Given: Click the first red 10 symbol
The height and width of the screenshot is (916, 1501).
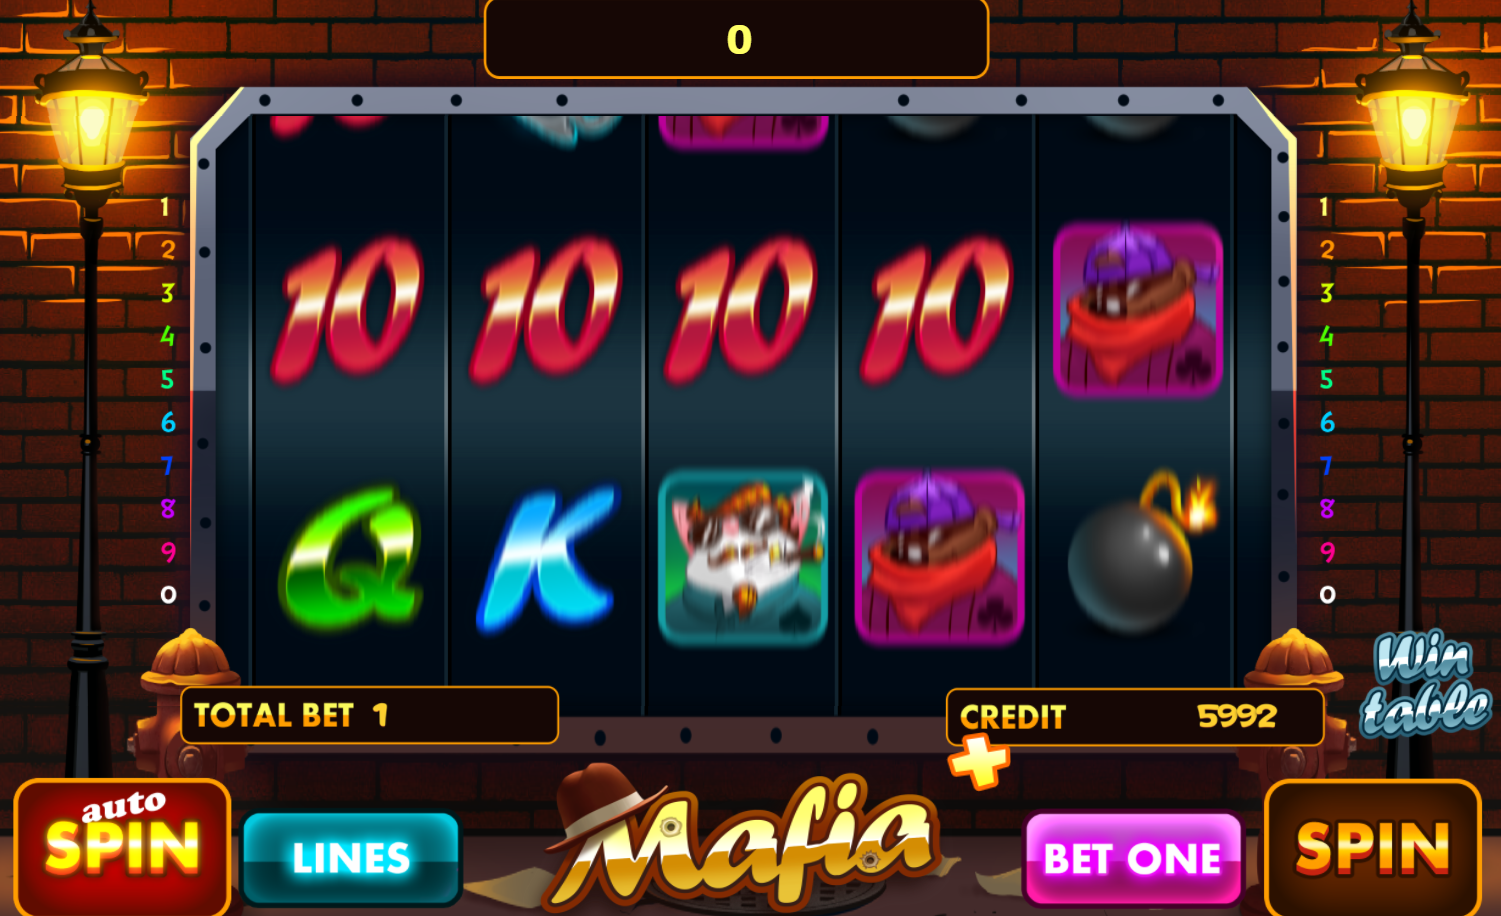Looking at the screenshot, I should 348,310.
